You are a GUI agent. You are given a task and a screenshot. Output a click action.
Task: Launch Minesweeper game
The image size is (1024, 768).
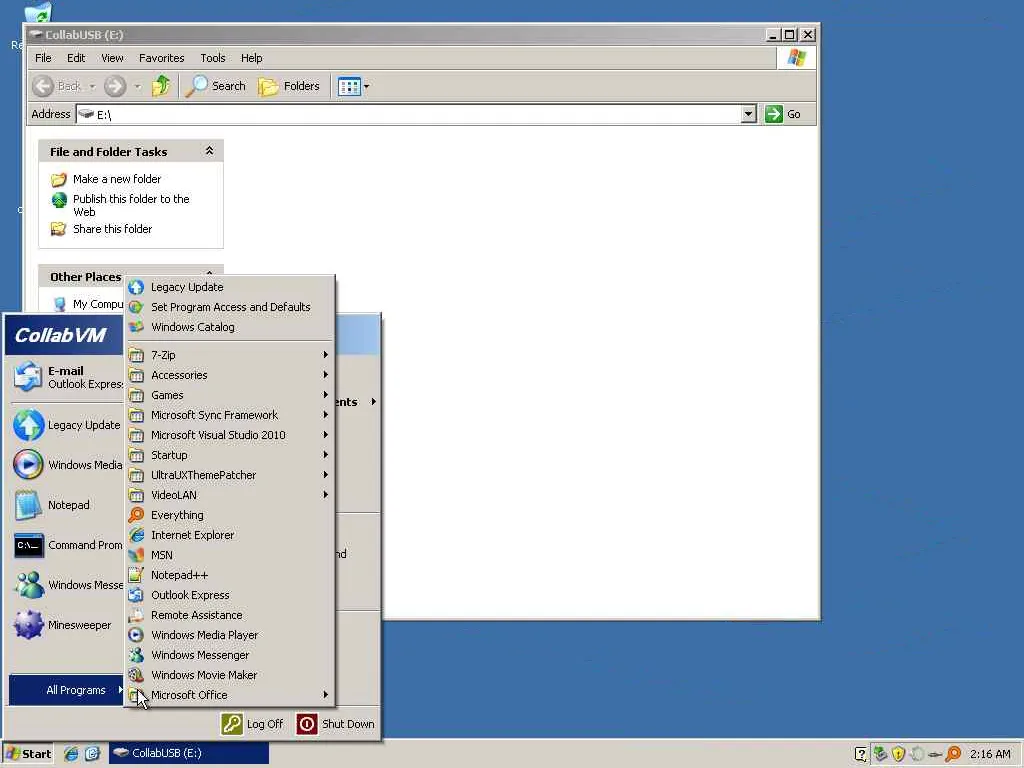[67, 625]
